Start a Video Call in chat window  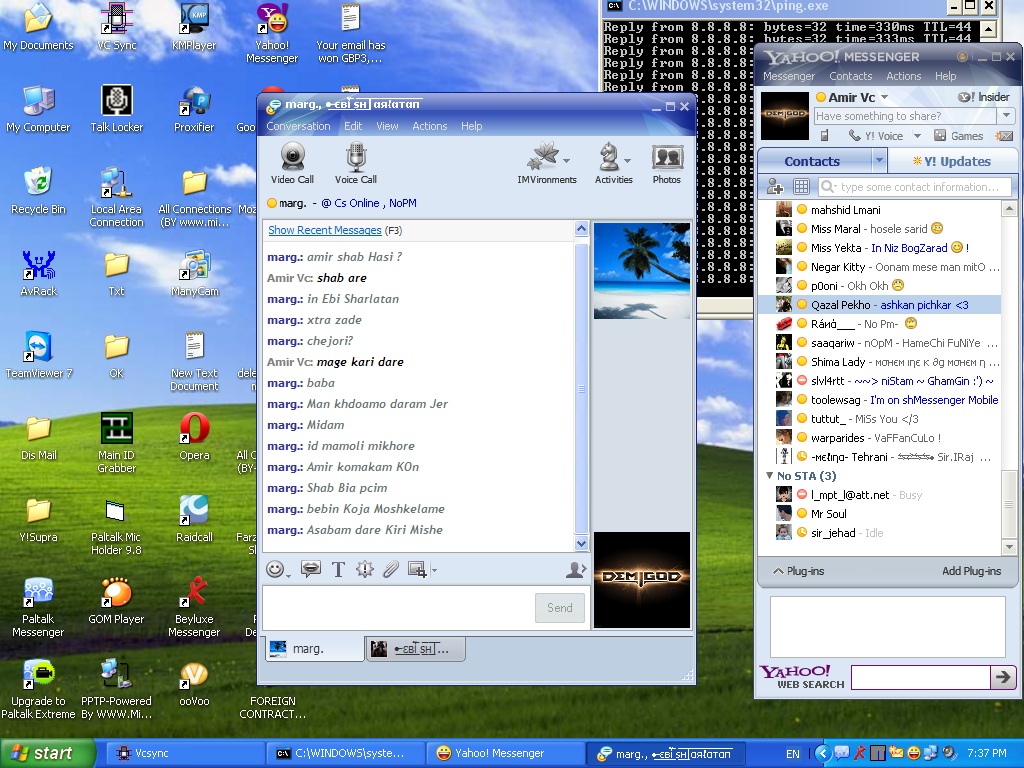[292, 164]
